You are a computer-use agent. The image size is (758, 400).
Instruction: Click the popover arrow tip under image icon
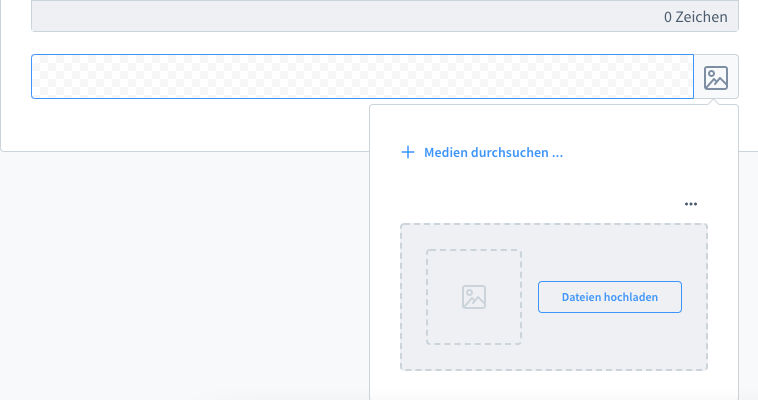tap(716, 102)
